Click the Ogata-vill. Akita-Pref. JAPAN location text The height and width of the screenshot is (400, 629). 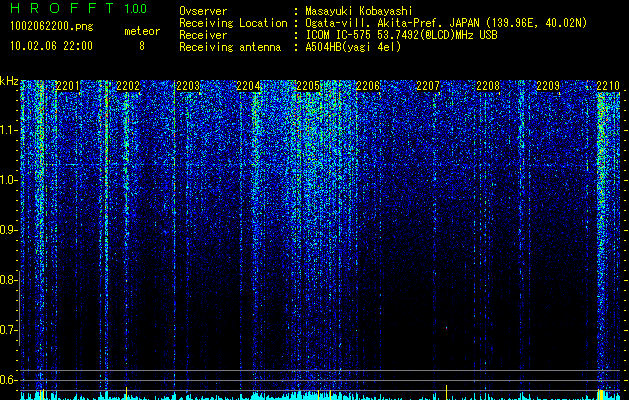coord(446,23)
